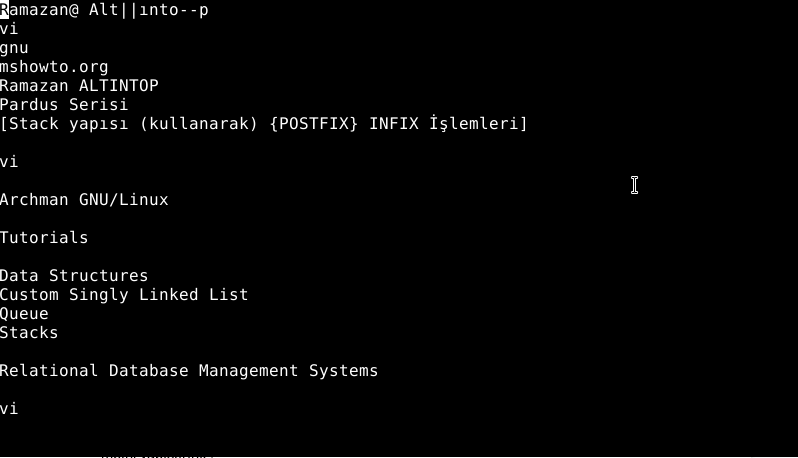
Task: Click the highlighted cursor block on letter R
Action: (x=5, y=10)
